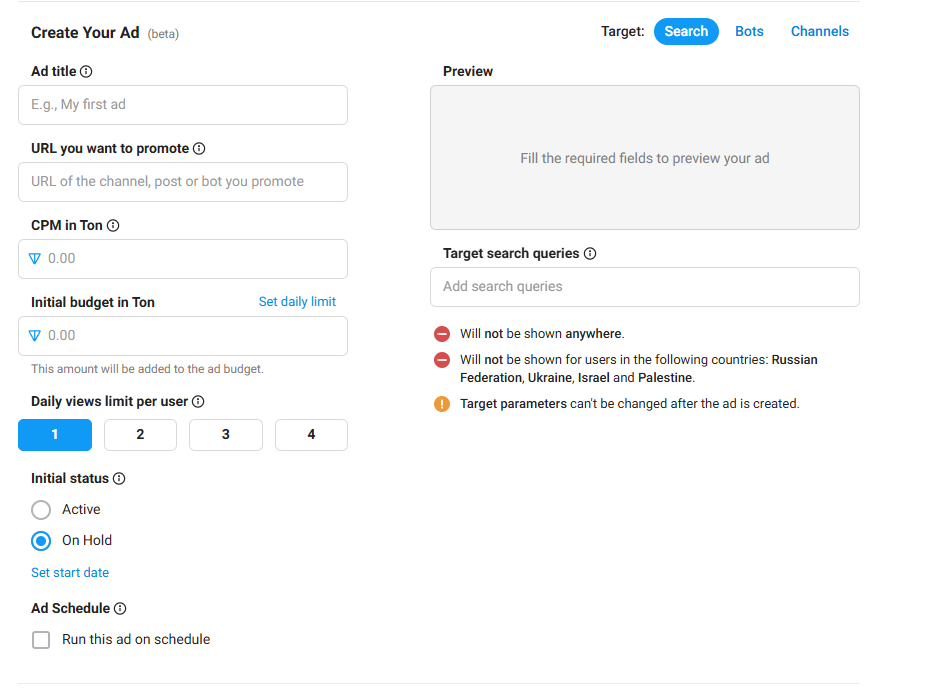The width and height of the screenshot is (934, 691).
Task: Enable Run this ad on schedule checkbox
Action: pyautogui.click(x=41, y=640)
